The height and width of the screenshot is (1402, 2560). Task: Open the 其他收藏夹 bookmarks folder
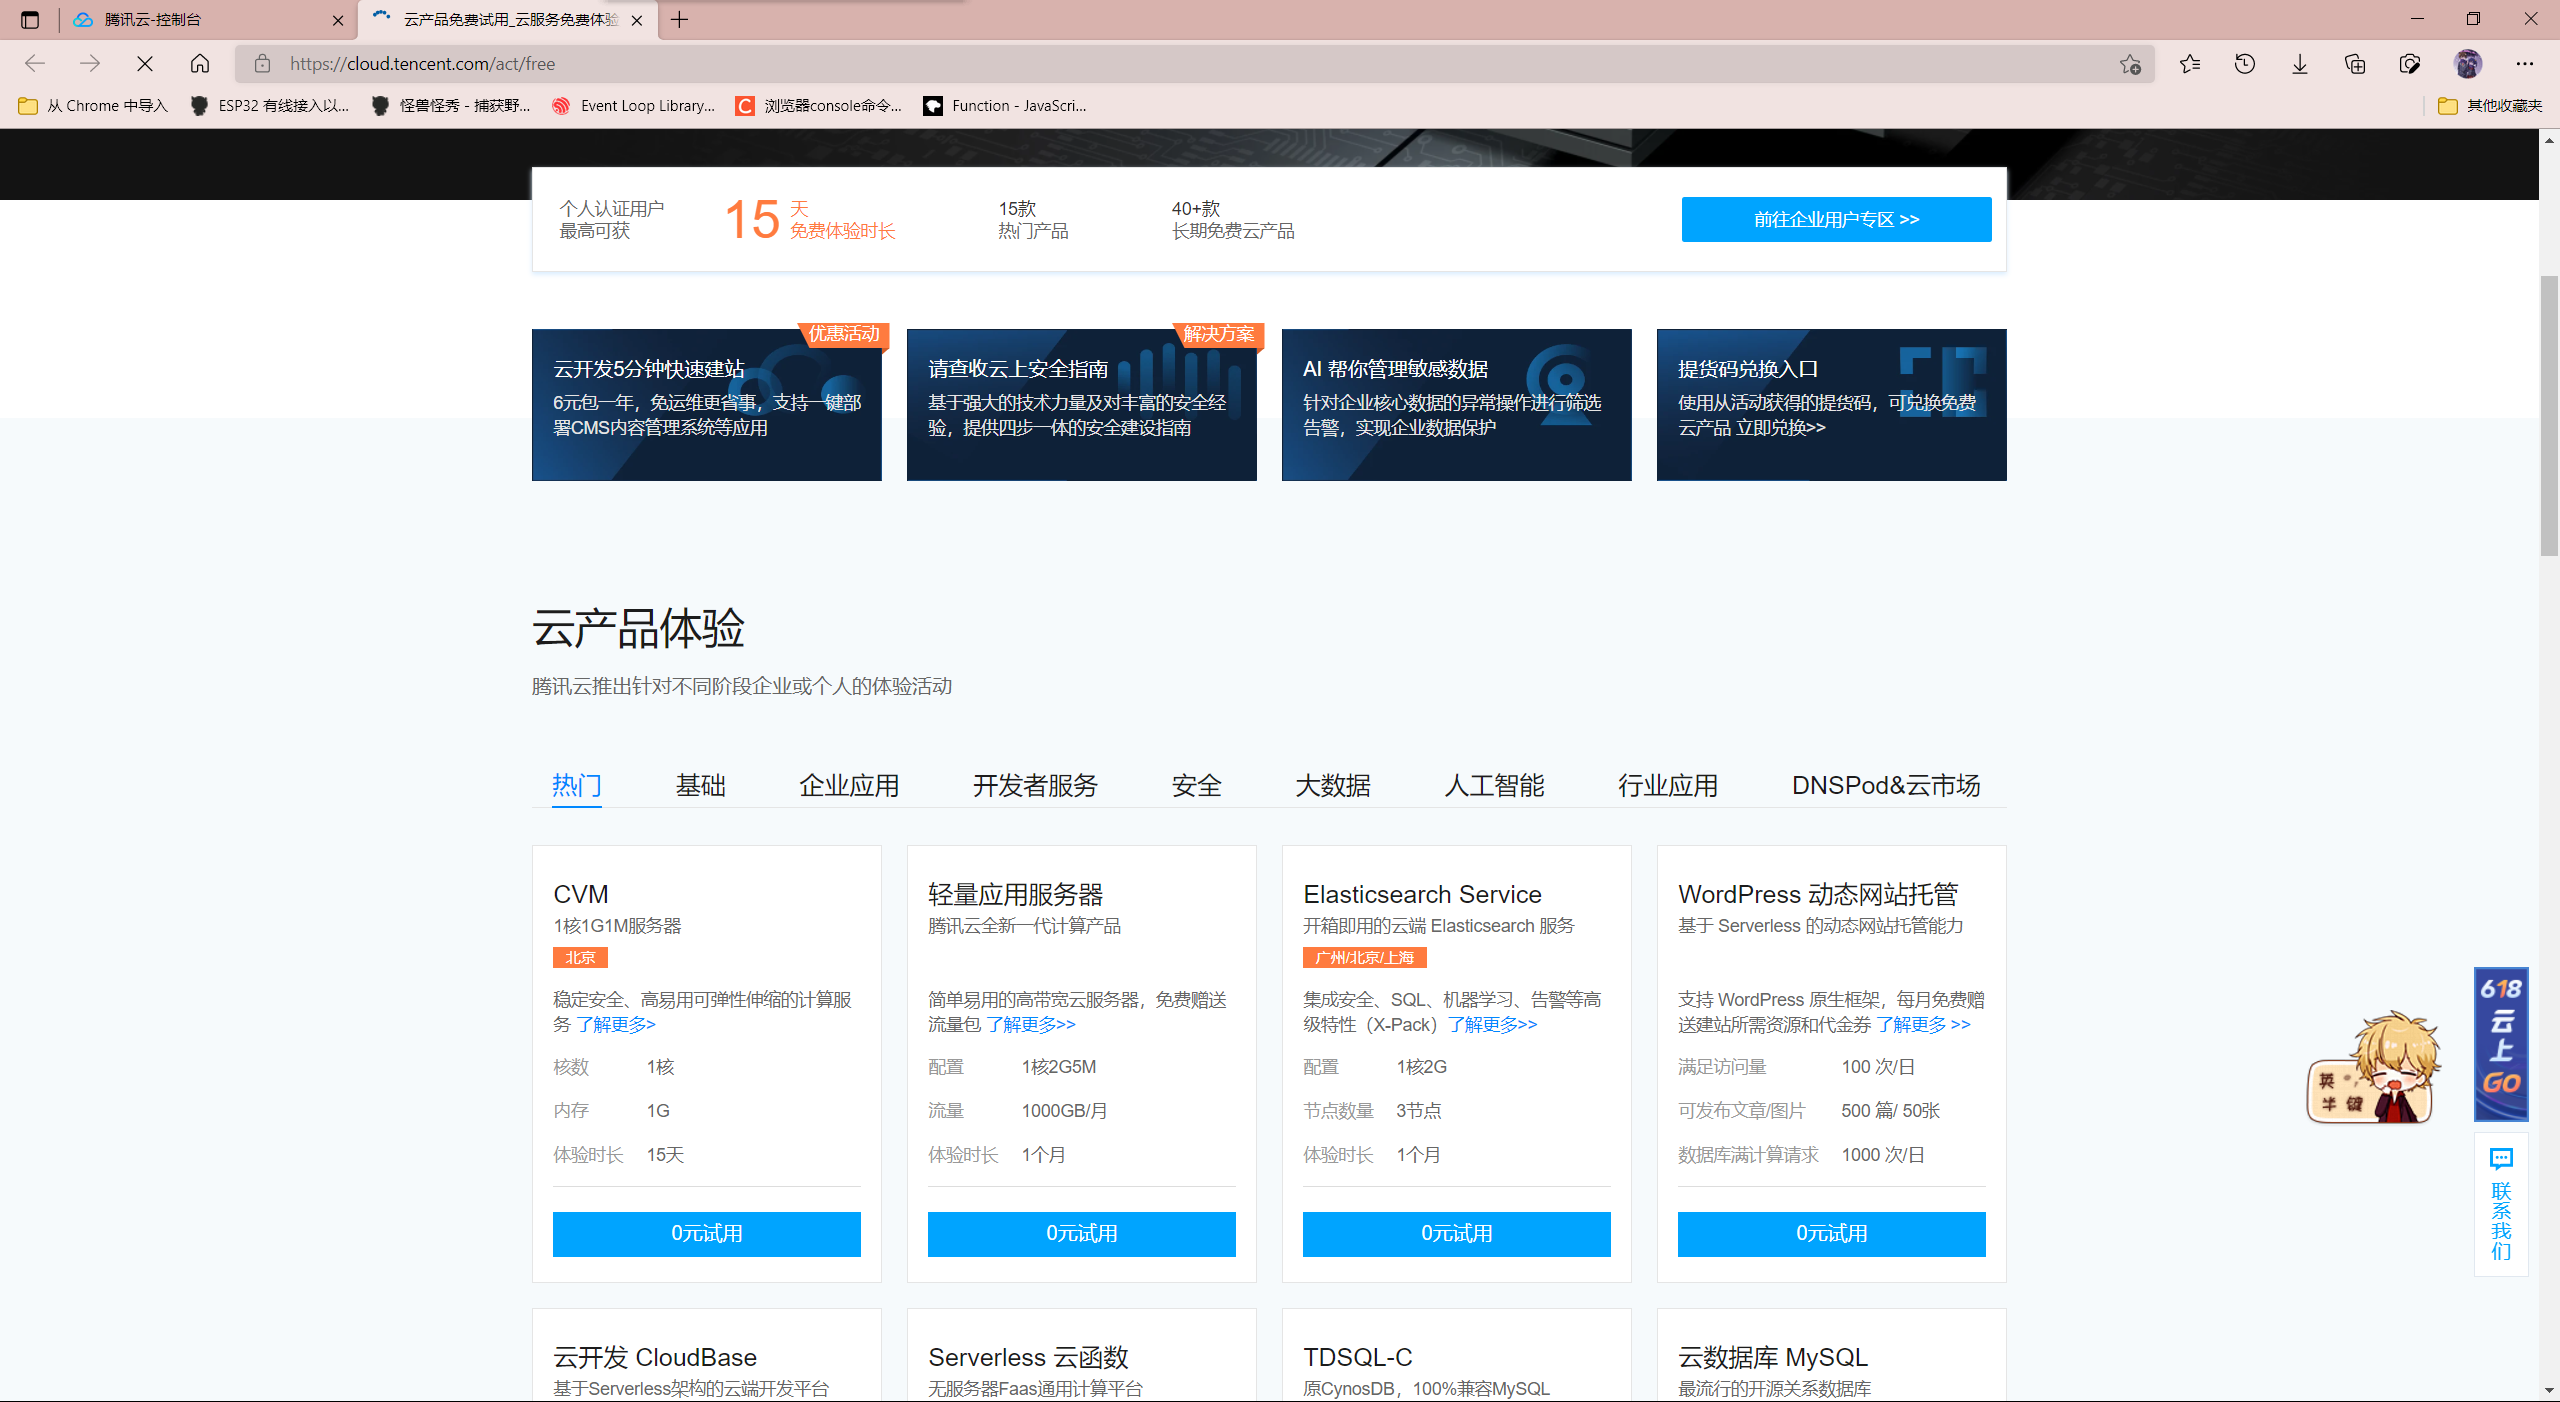2490,106
